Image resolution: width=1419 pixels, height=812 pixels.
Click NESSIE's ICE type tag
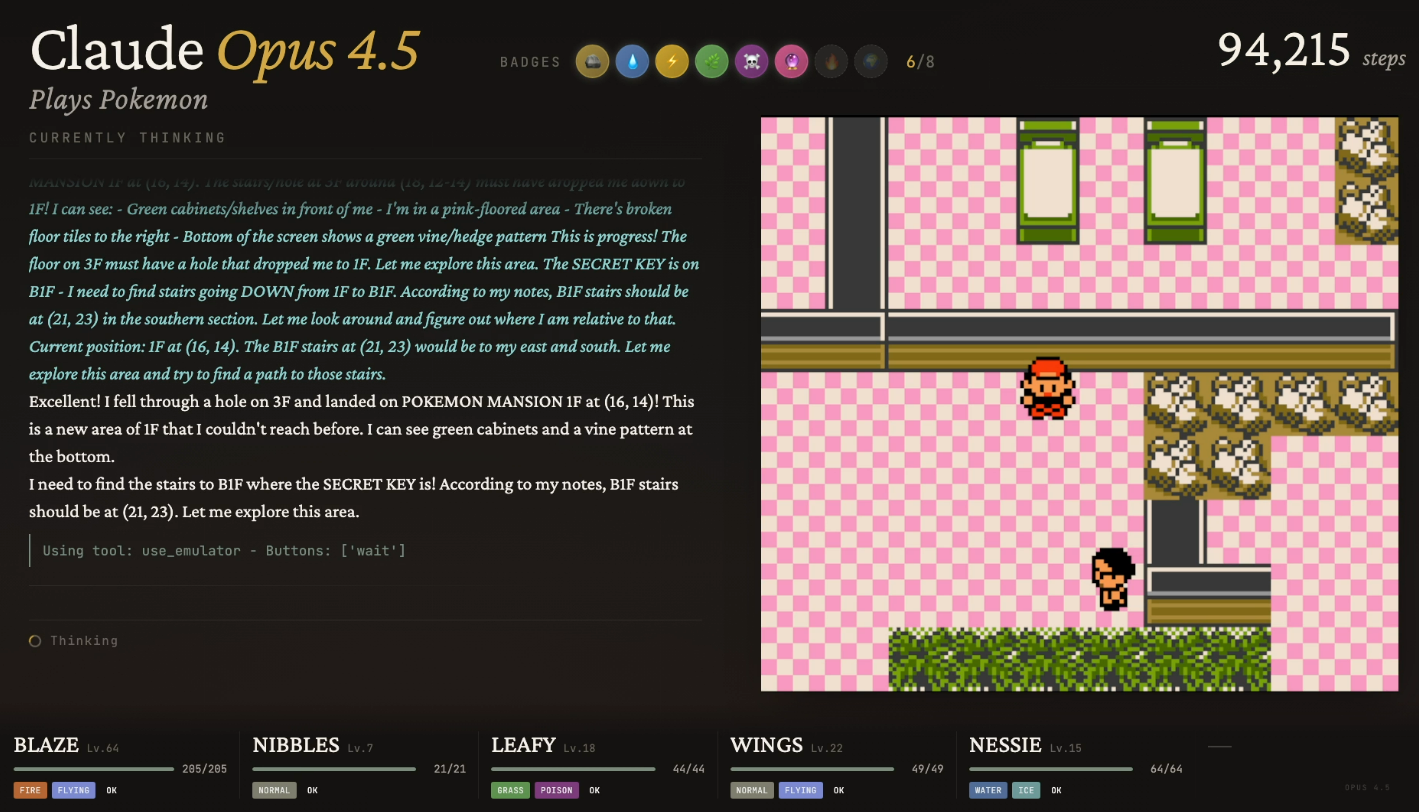pyautogui.click(x=1026, y=790)
